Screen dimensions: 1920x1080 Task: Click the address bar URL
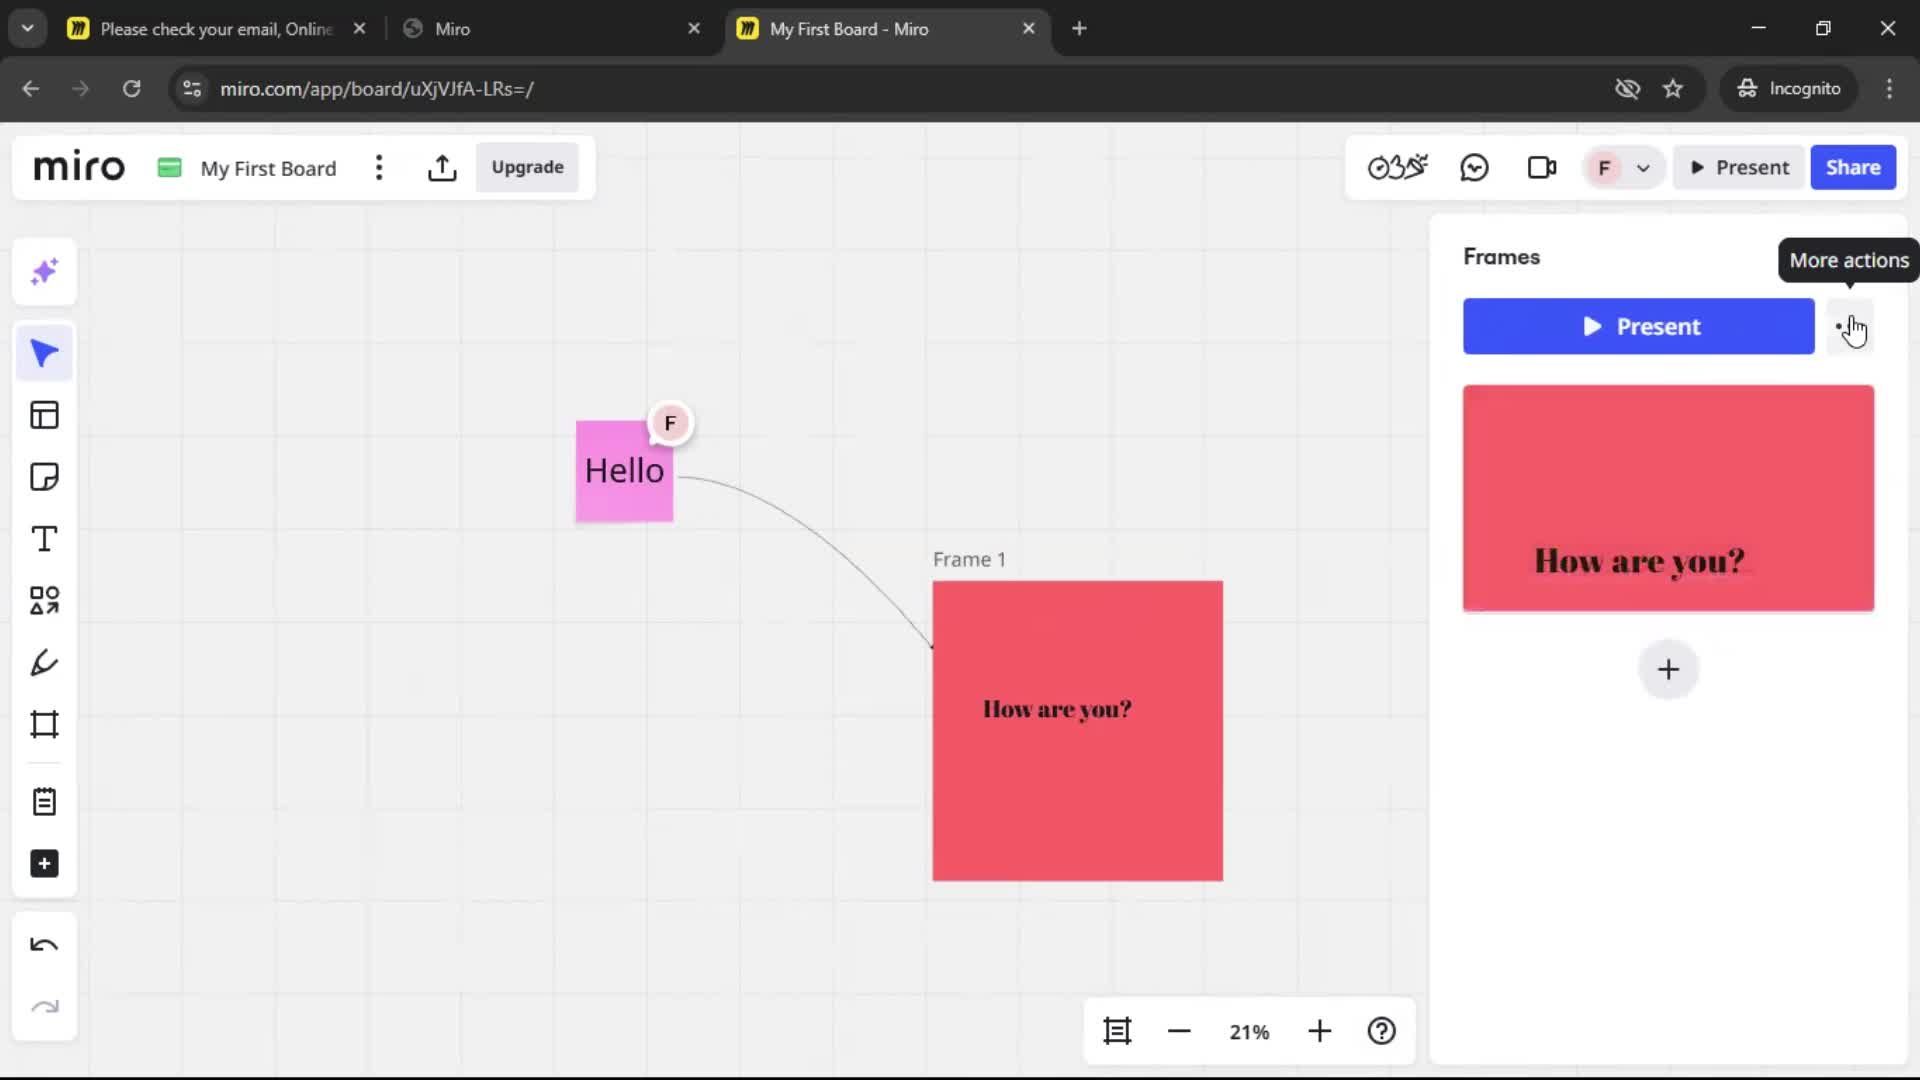point(376,89)
